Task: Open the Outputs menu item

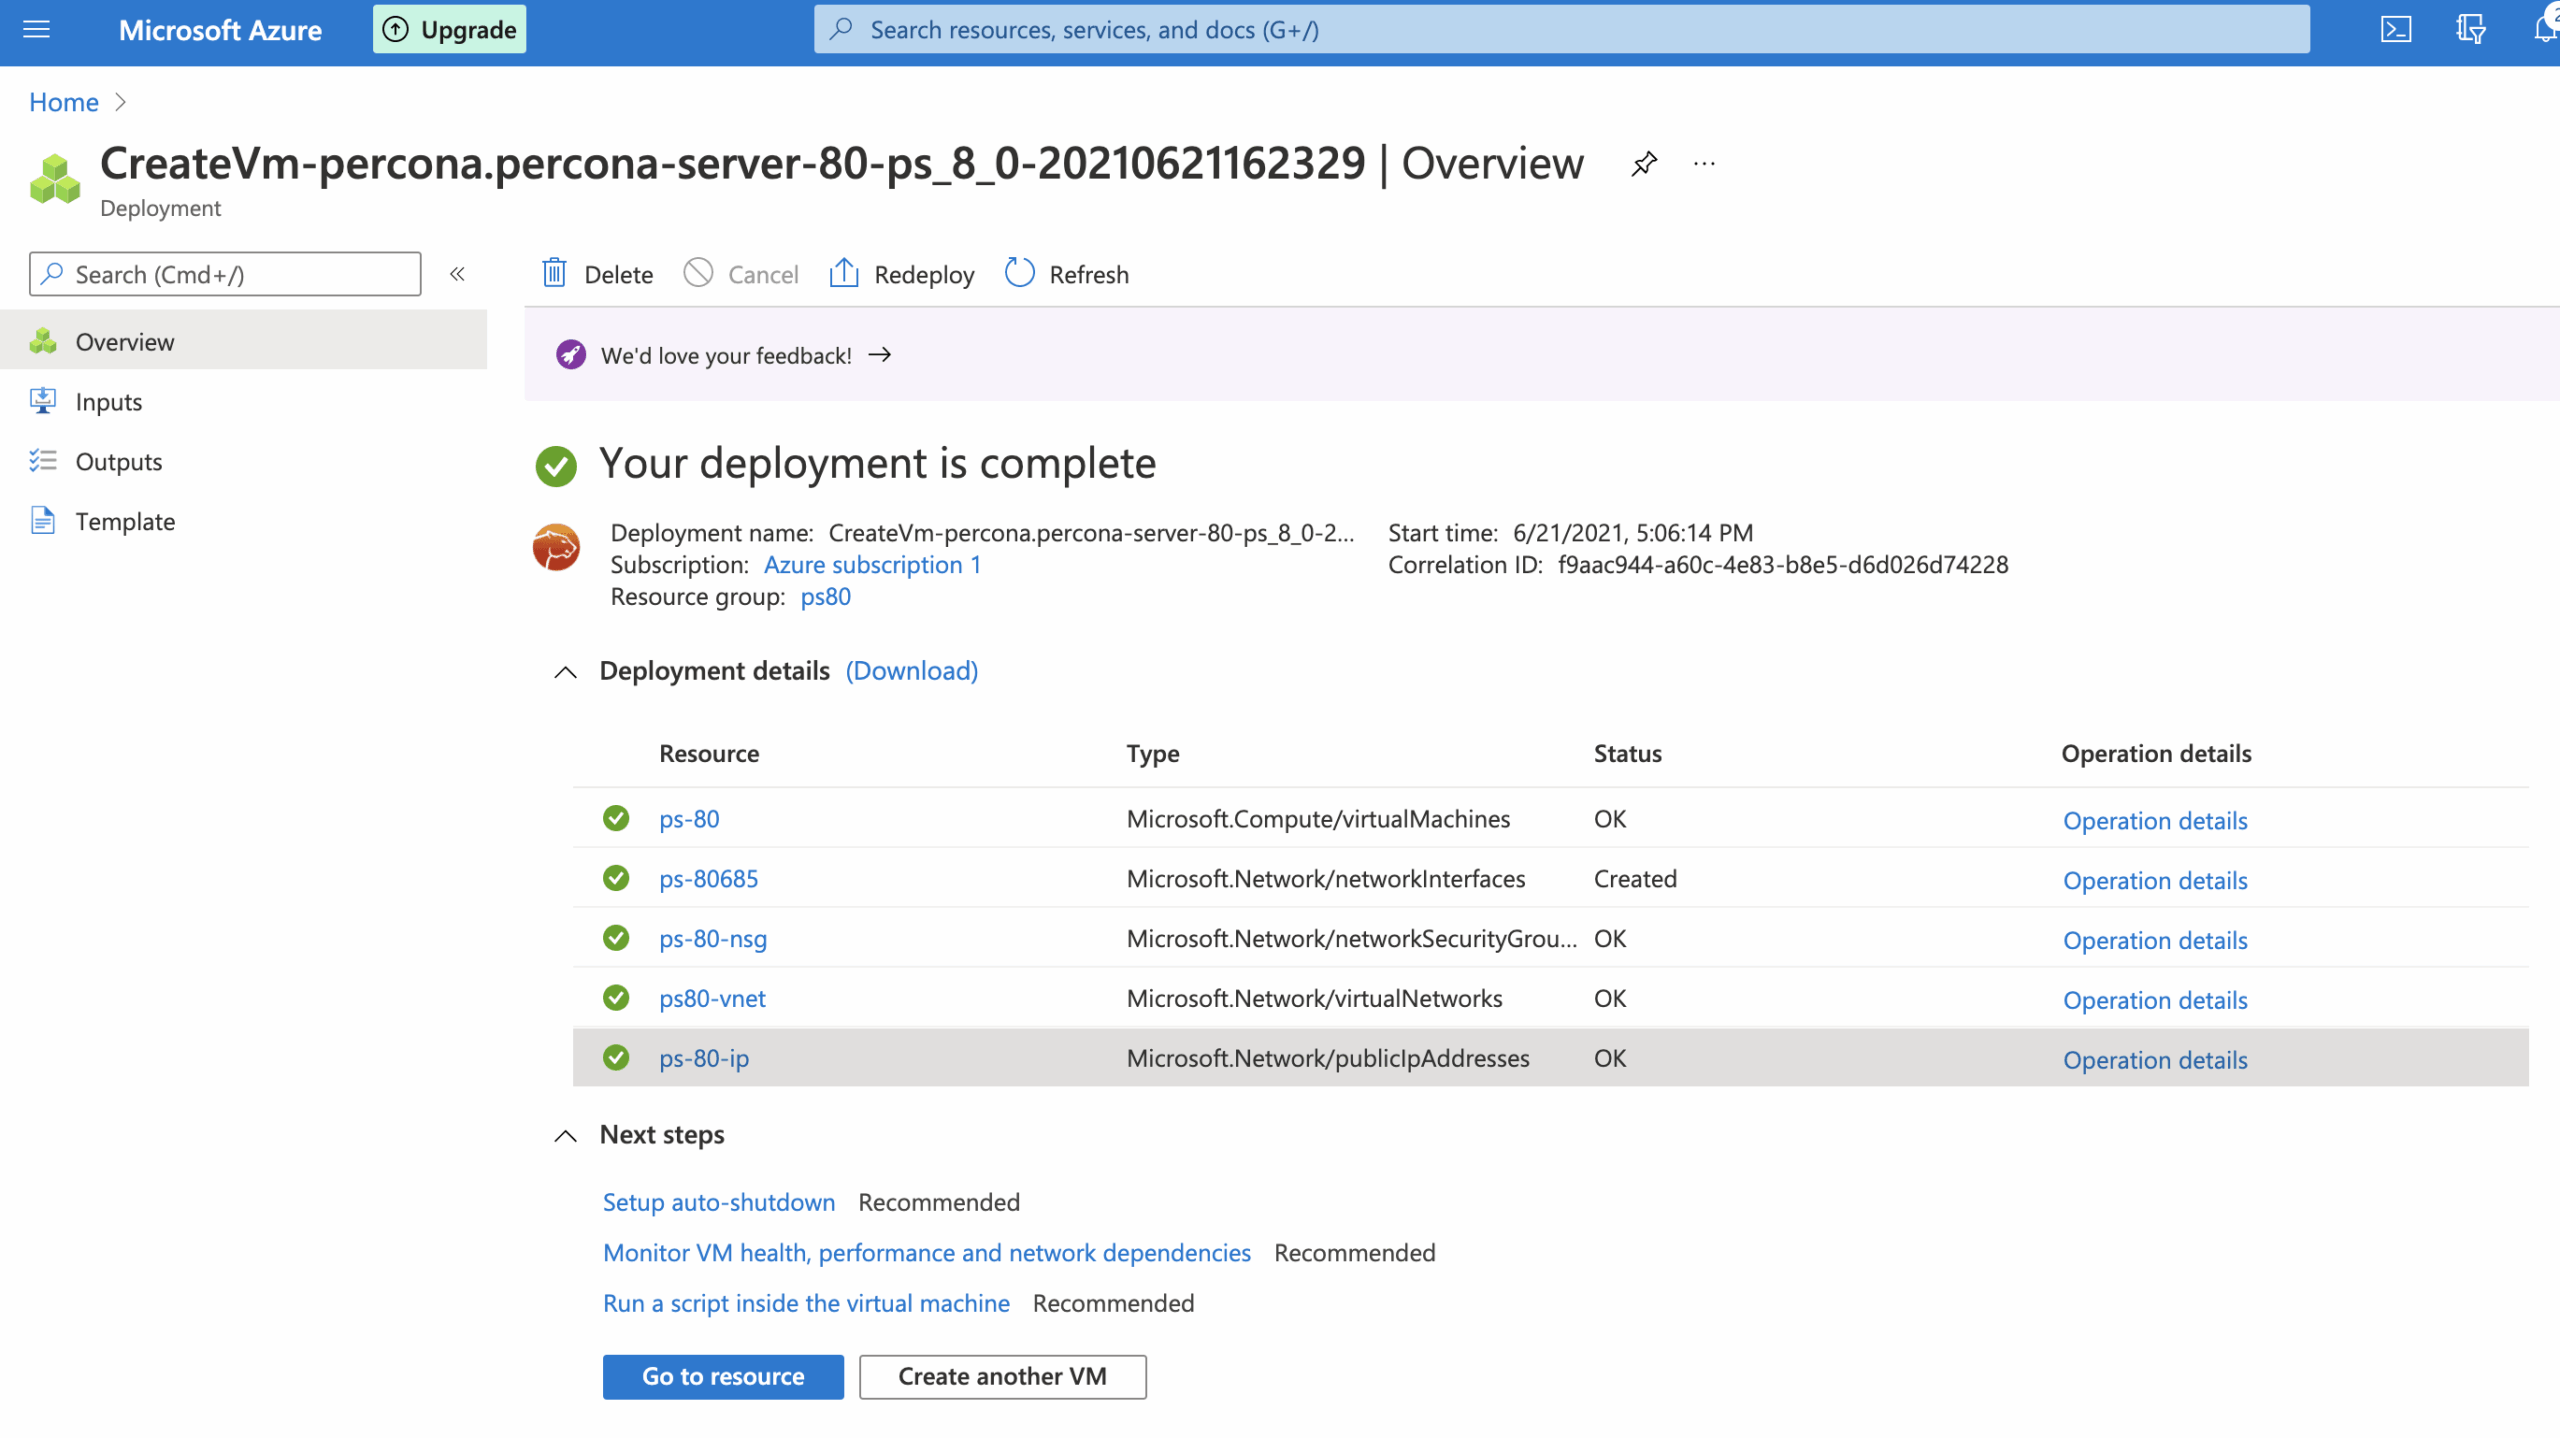Action: coord(118,462)
